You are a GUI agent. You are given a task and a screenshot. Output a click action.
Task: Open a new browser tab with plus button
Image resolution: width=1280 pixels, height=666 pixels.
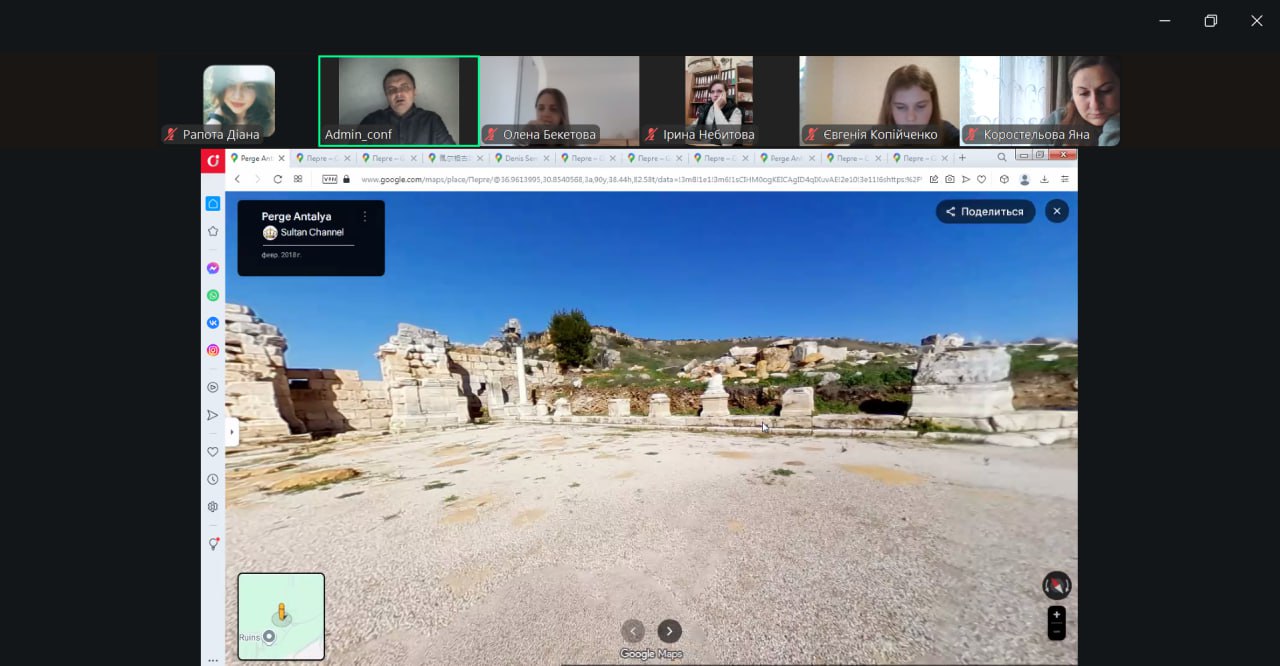[962, 157]
